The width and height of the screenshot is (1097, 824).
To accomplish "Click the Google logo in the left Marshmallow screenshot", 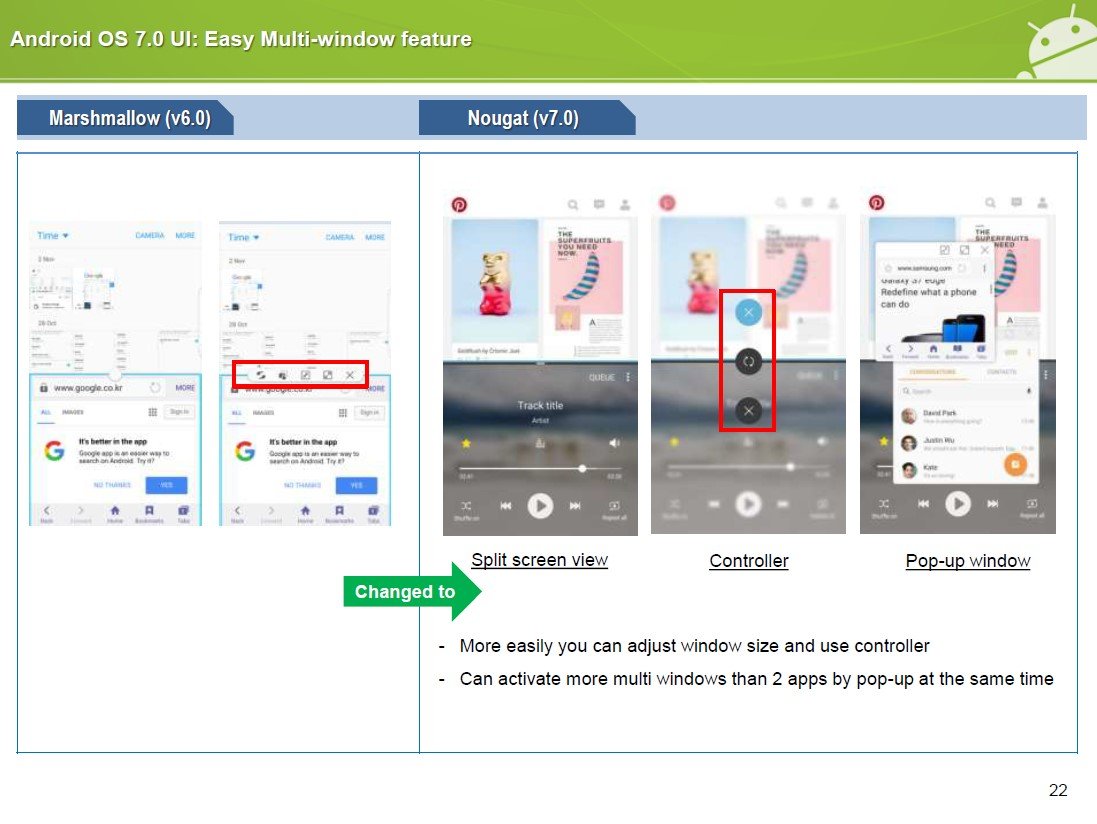I will pos(54,451).
